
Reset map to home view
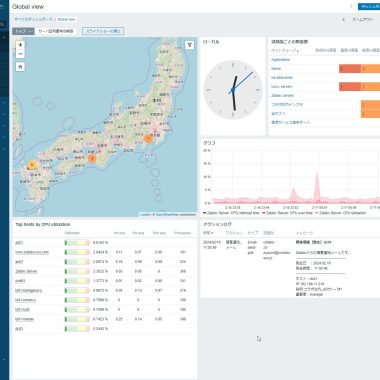(x=20, y=67)
